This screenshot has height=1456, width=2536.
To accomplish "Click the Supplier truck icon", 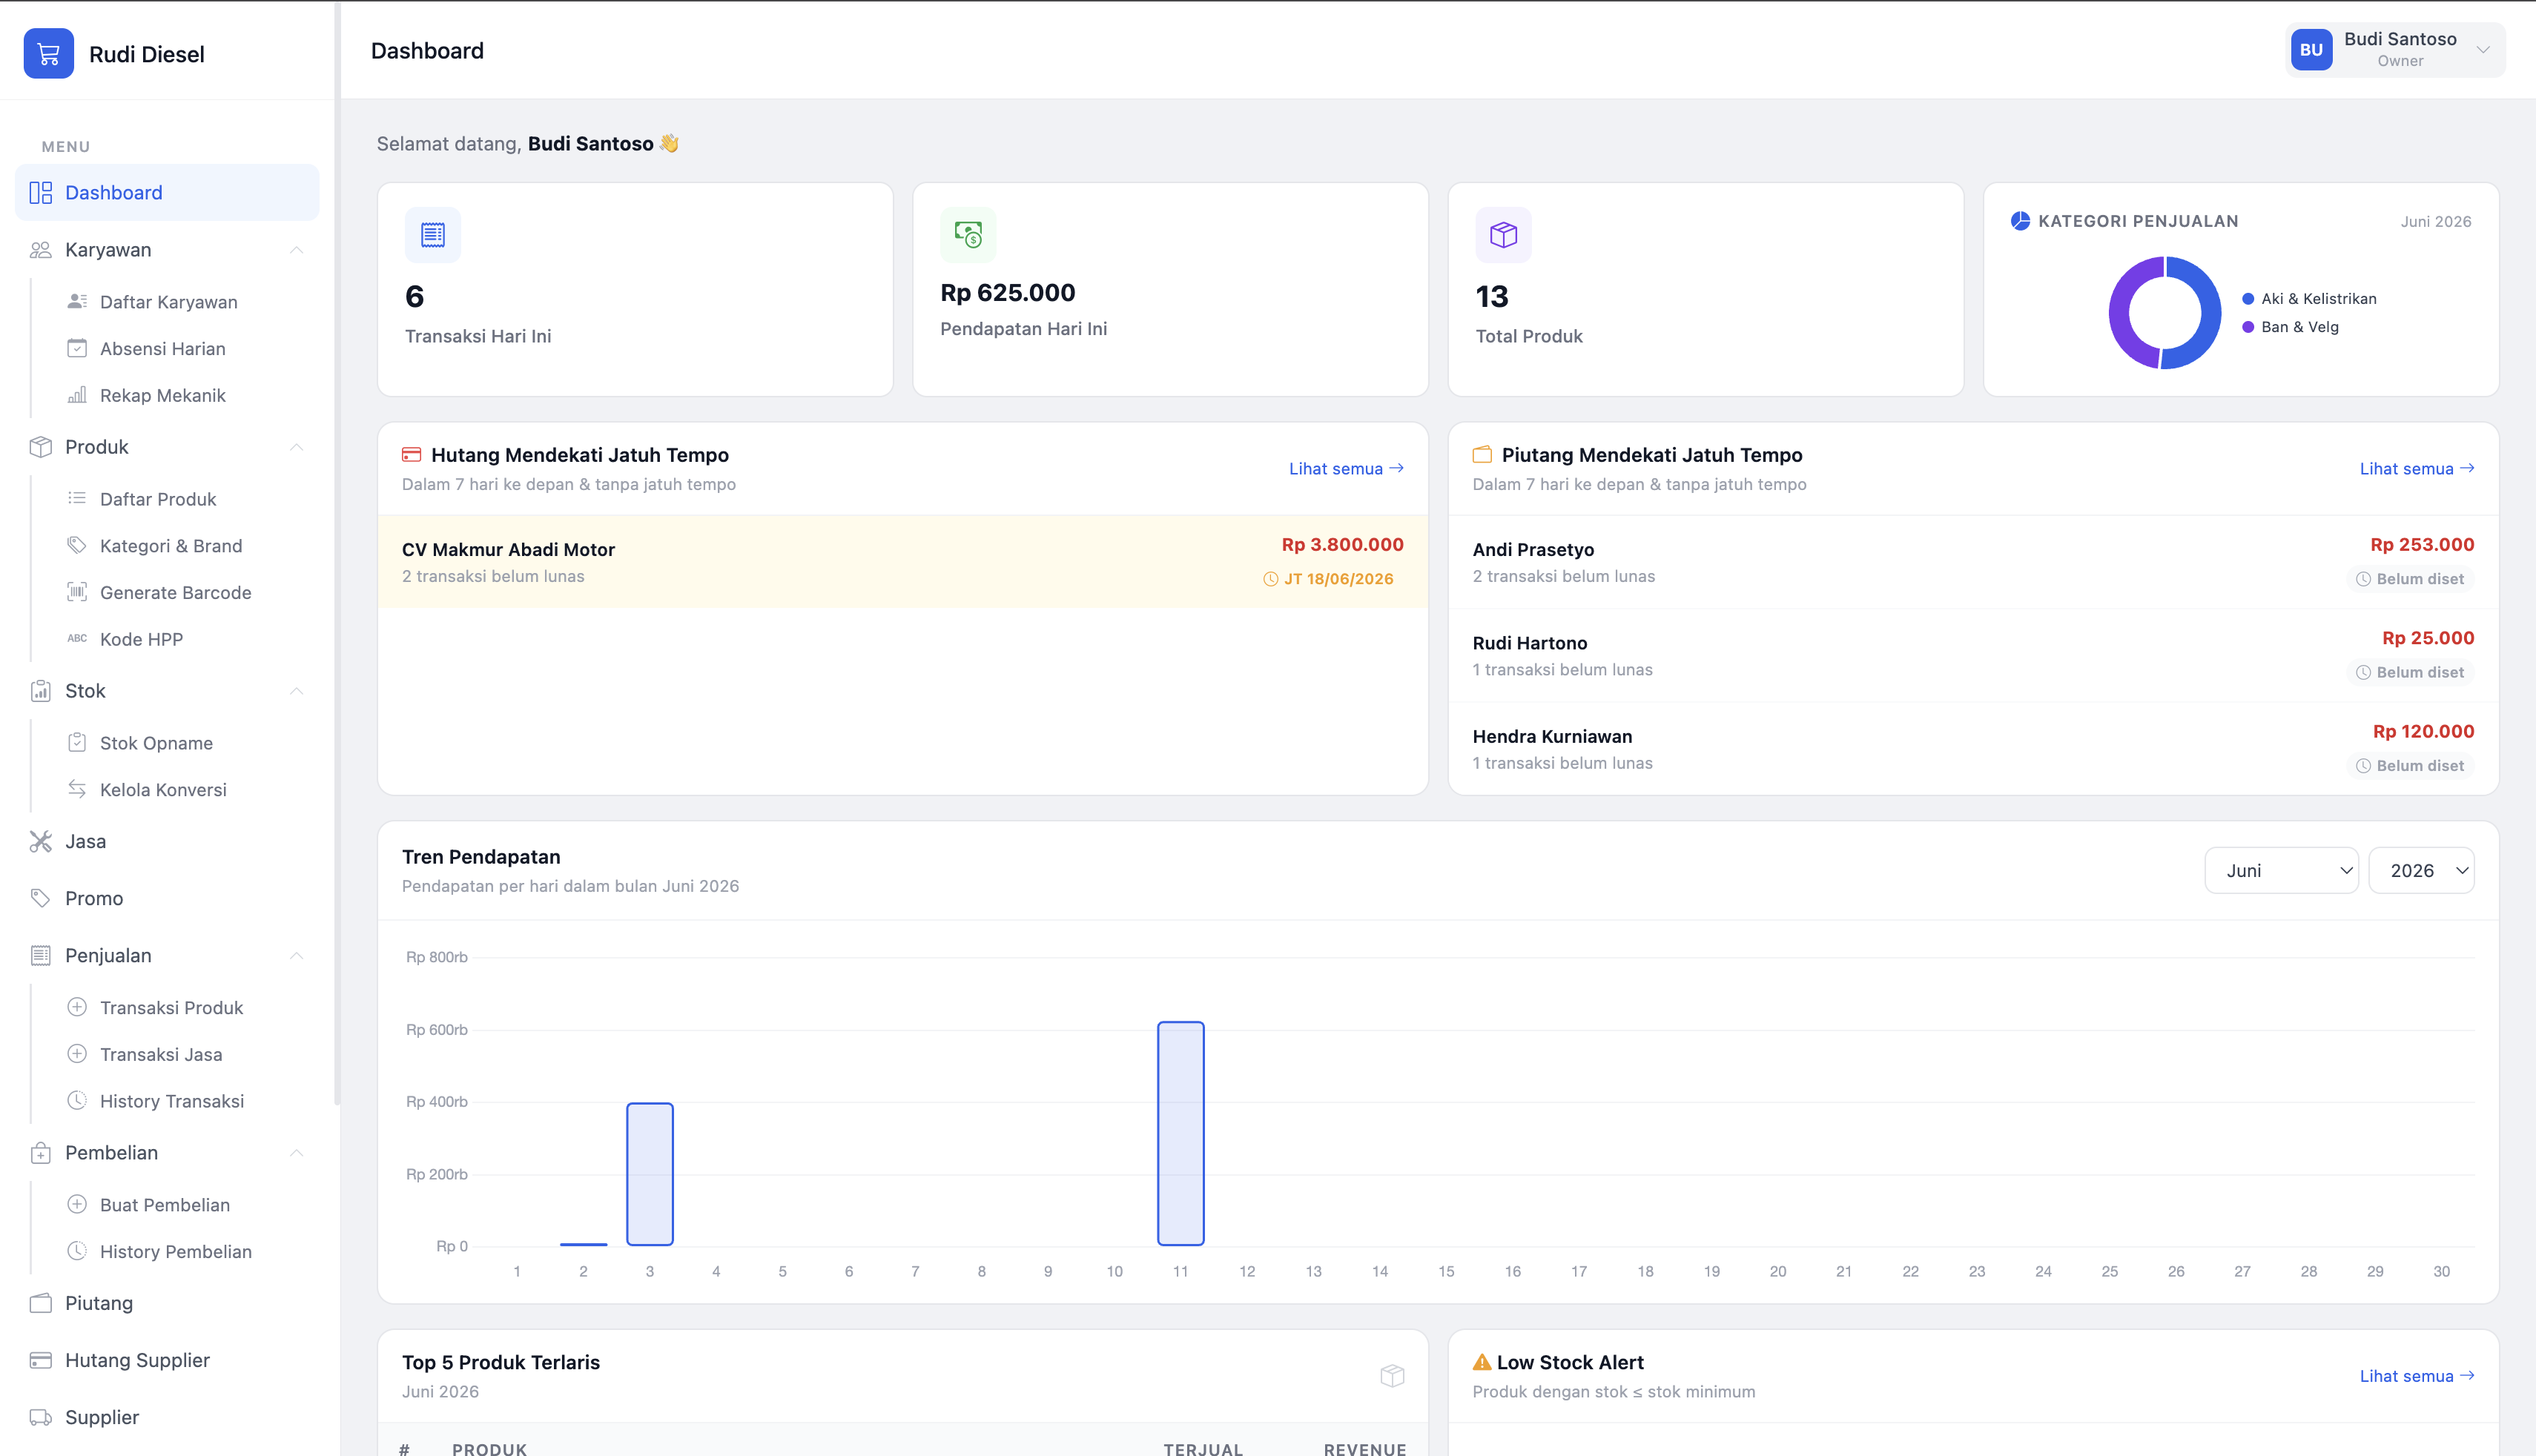I will [x=41, y=1417].
